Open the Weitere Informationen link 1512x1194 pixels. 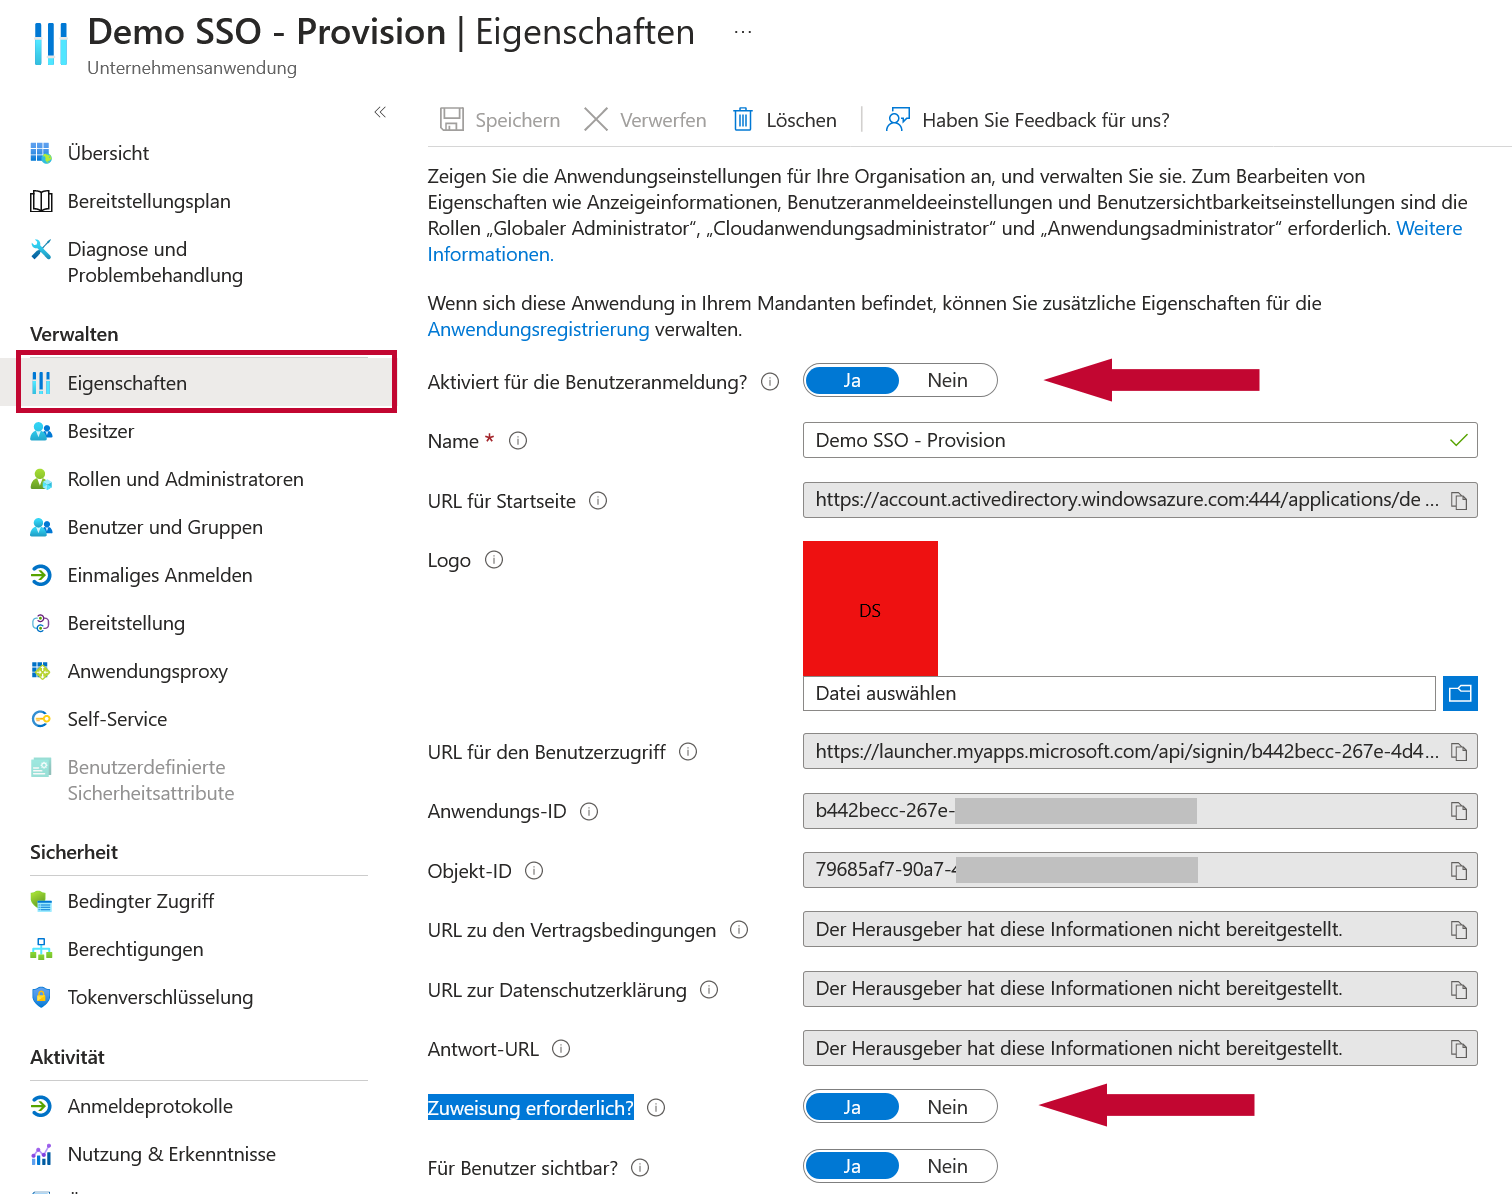(945, 241)
